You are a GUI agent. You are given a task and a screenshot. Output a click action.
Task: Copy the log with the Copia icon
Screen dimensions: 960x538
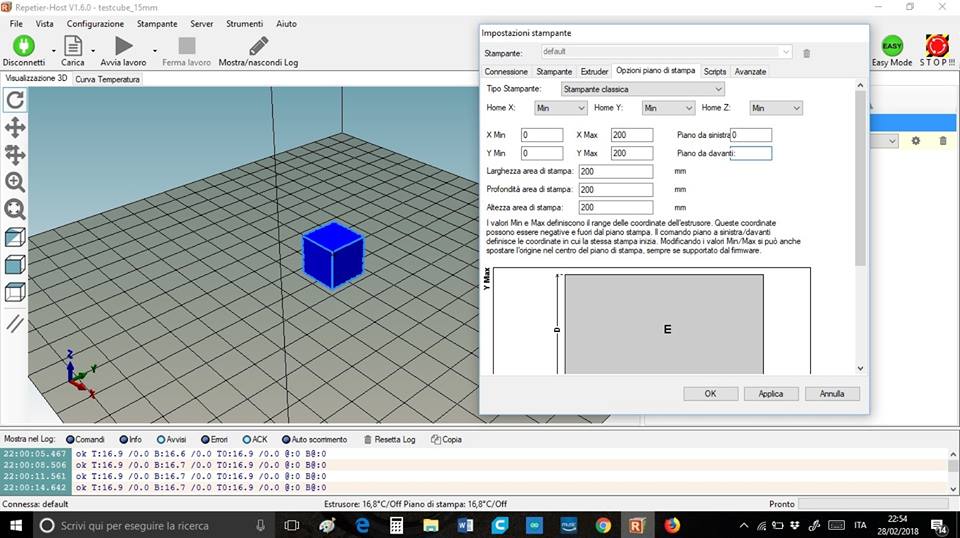(435, 439)
